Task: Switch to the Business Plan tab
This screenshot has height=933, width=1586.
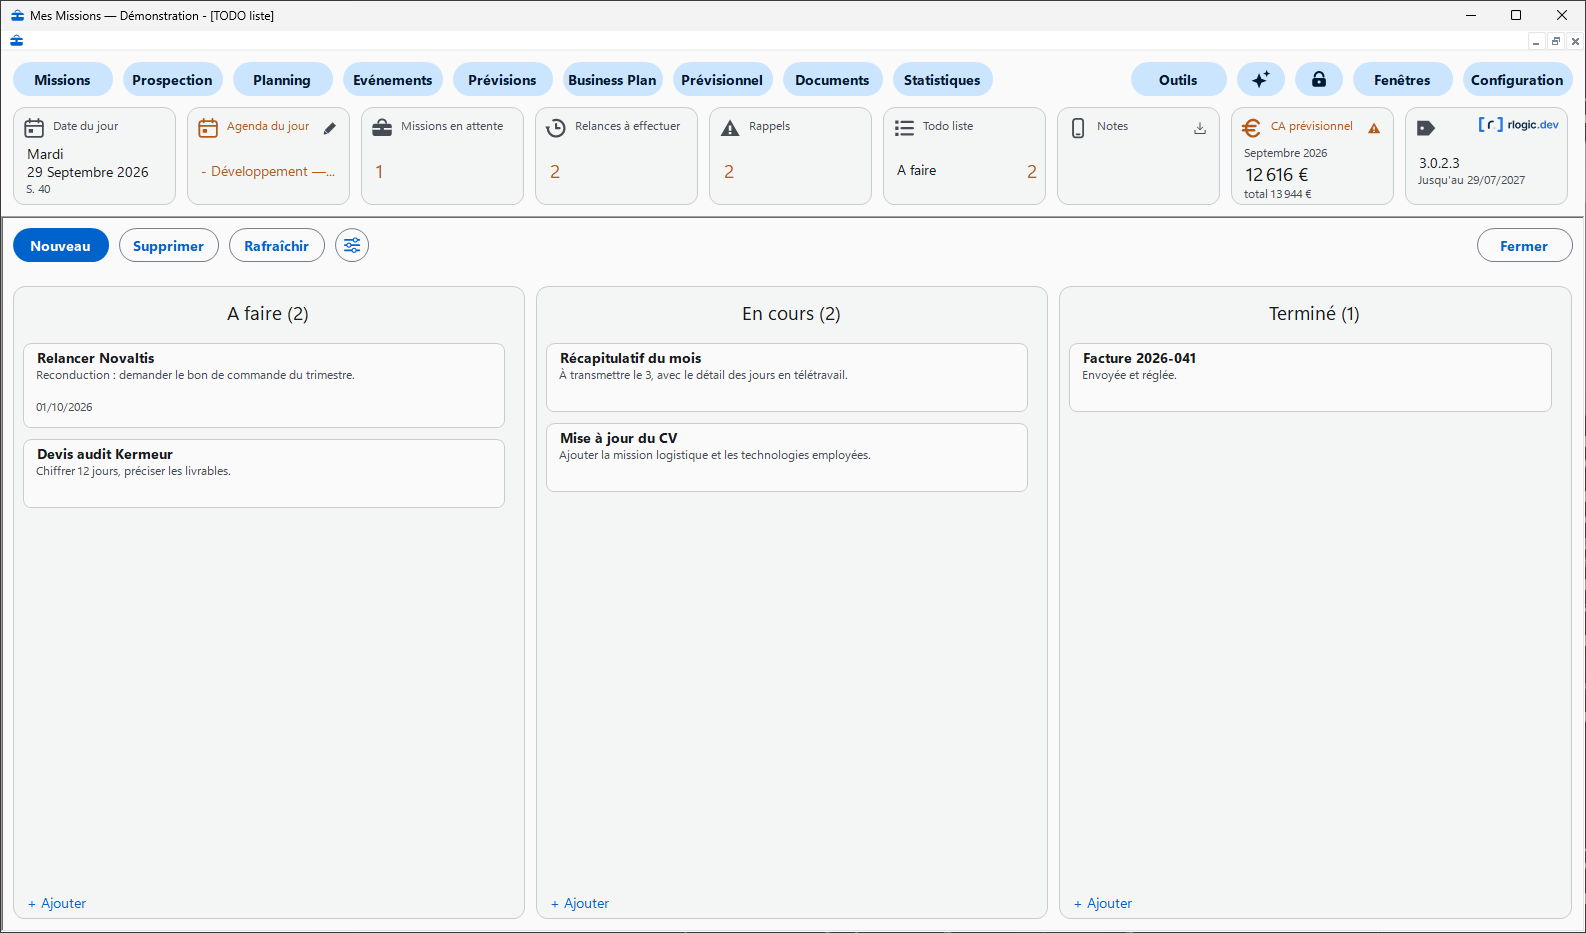Action: [612, 80]
